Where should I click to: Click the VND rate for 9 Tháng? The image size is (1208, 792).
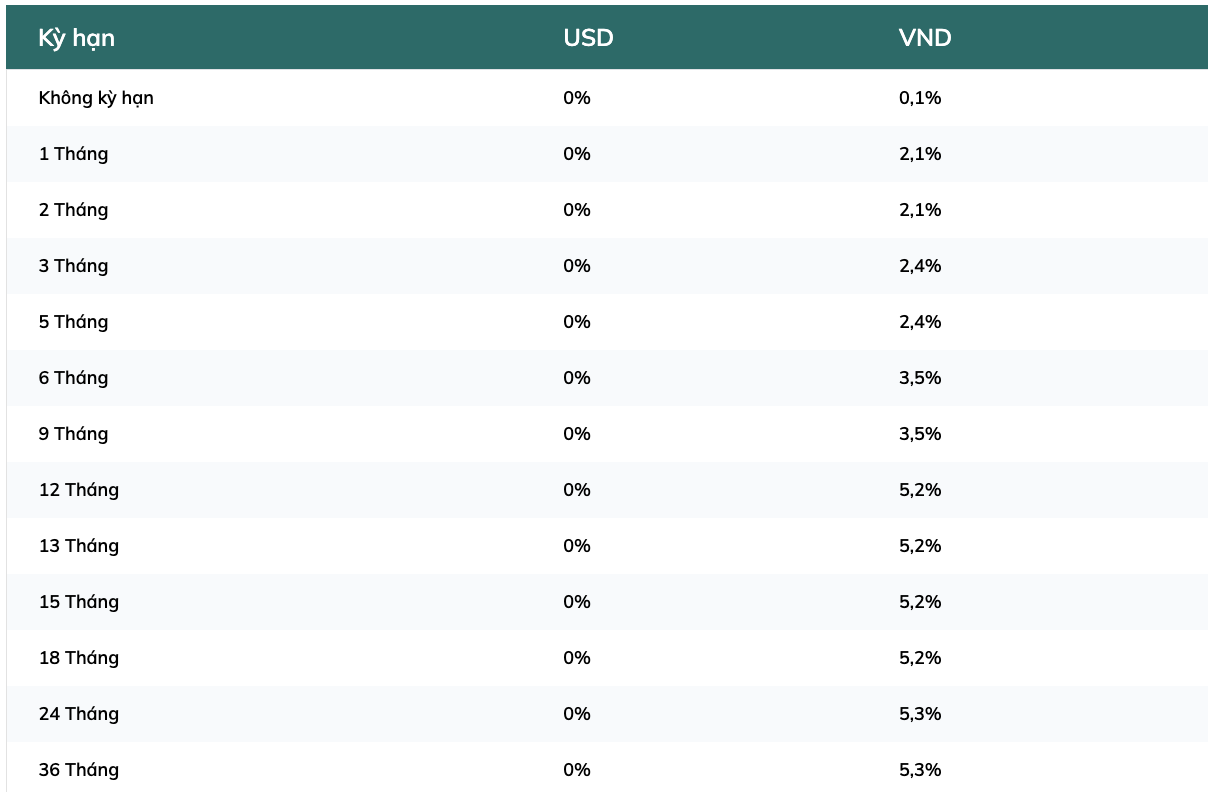click(920, 434)
